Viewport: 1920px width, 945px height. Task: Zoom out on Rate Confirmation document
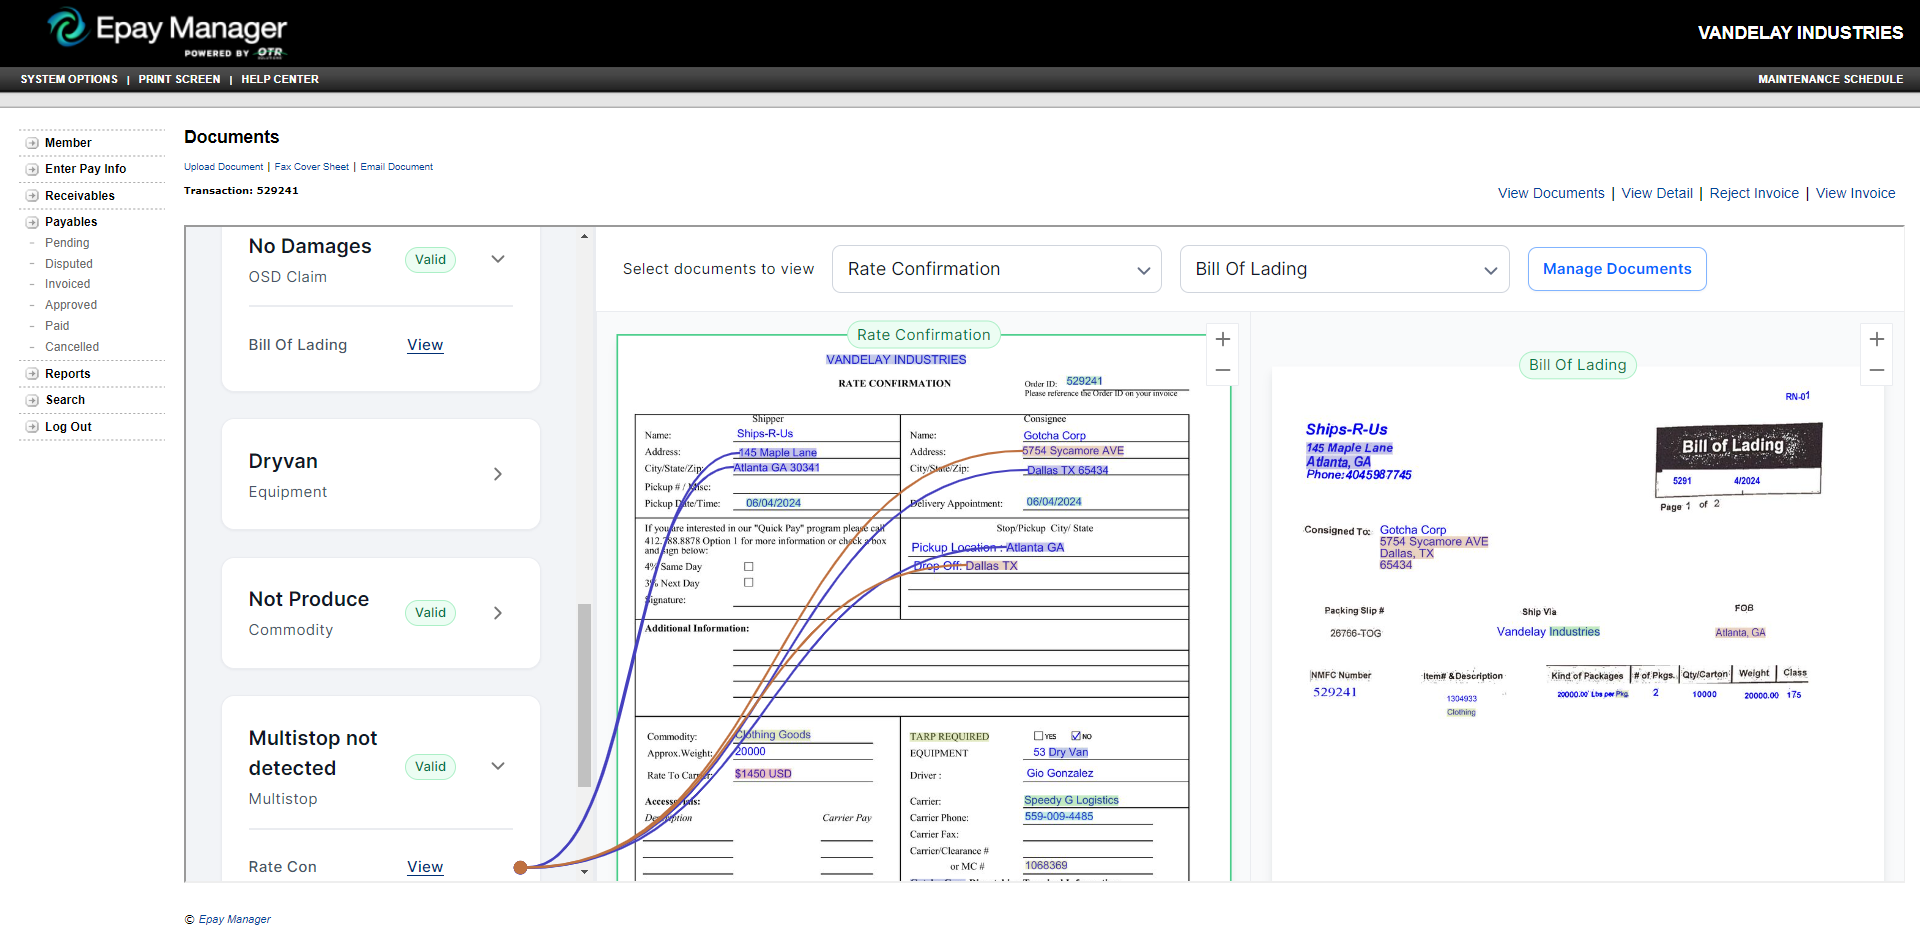click(x=1222, y=370)
